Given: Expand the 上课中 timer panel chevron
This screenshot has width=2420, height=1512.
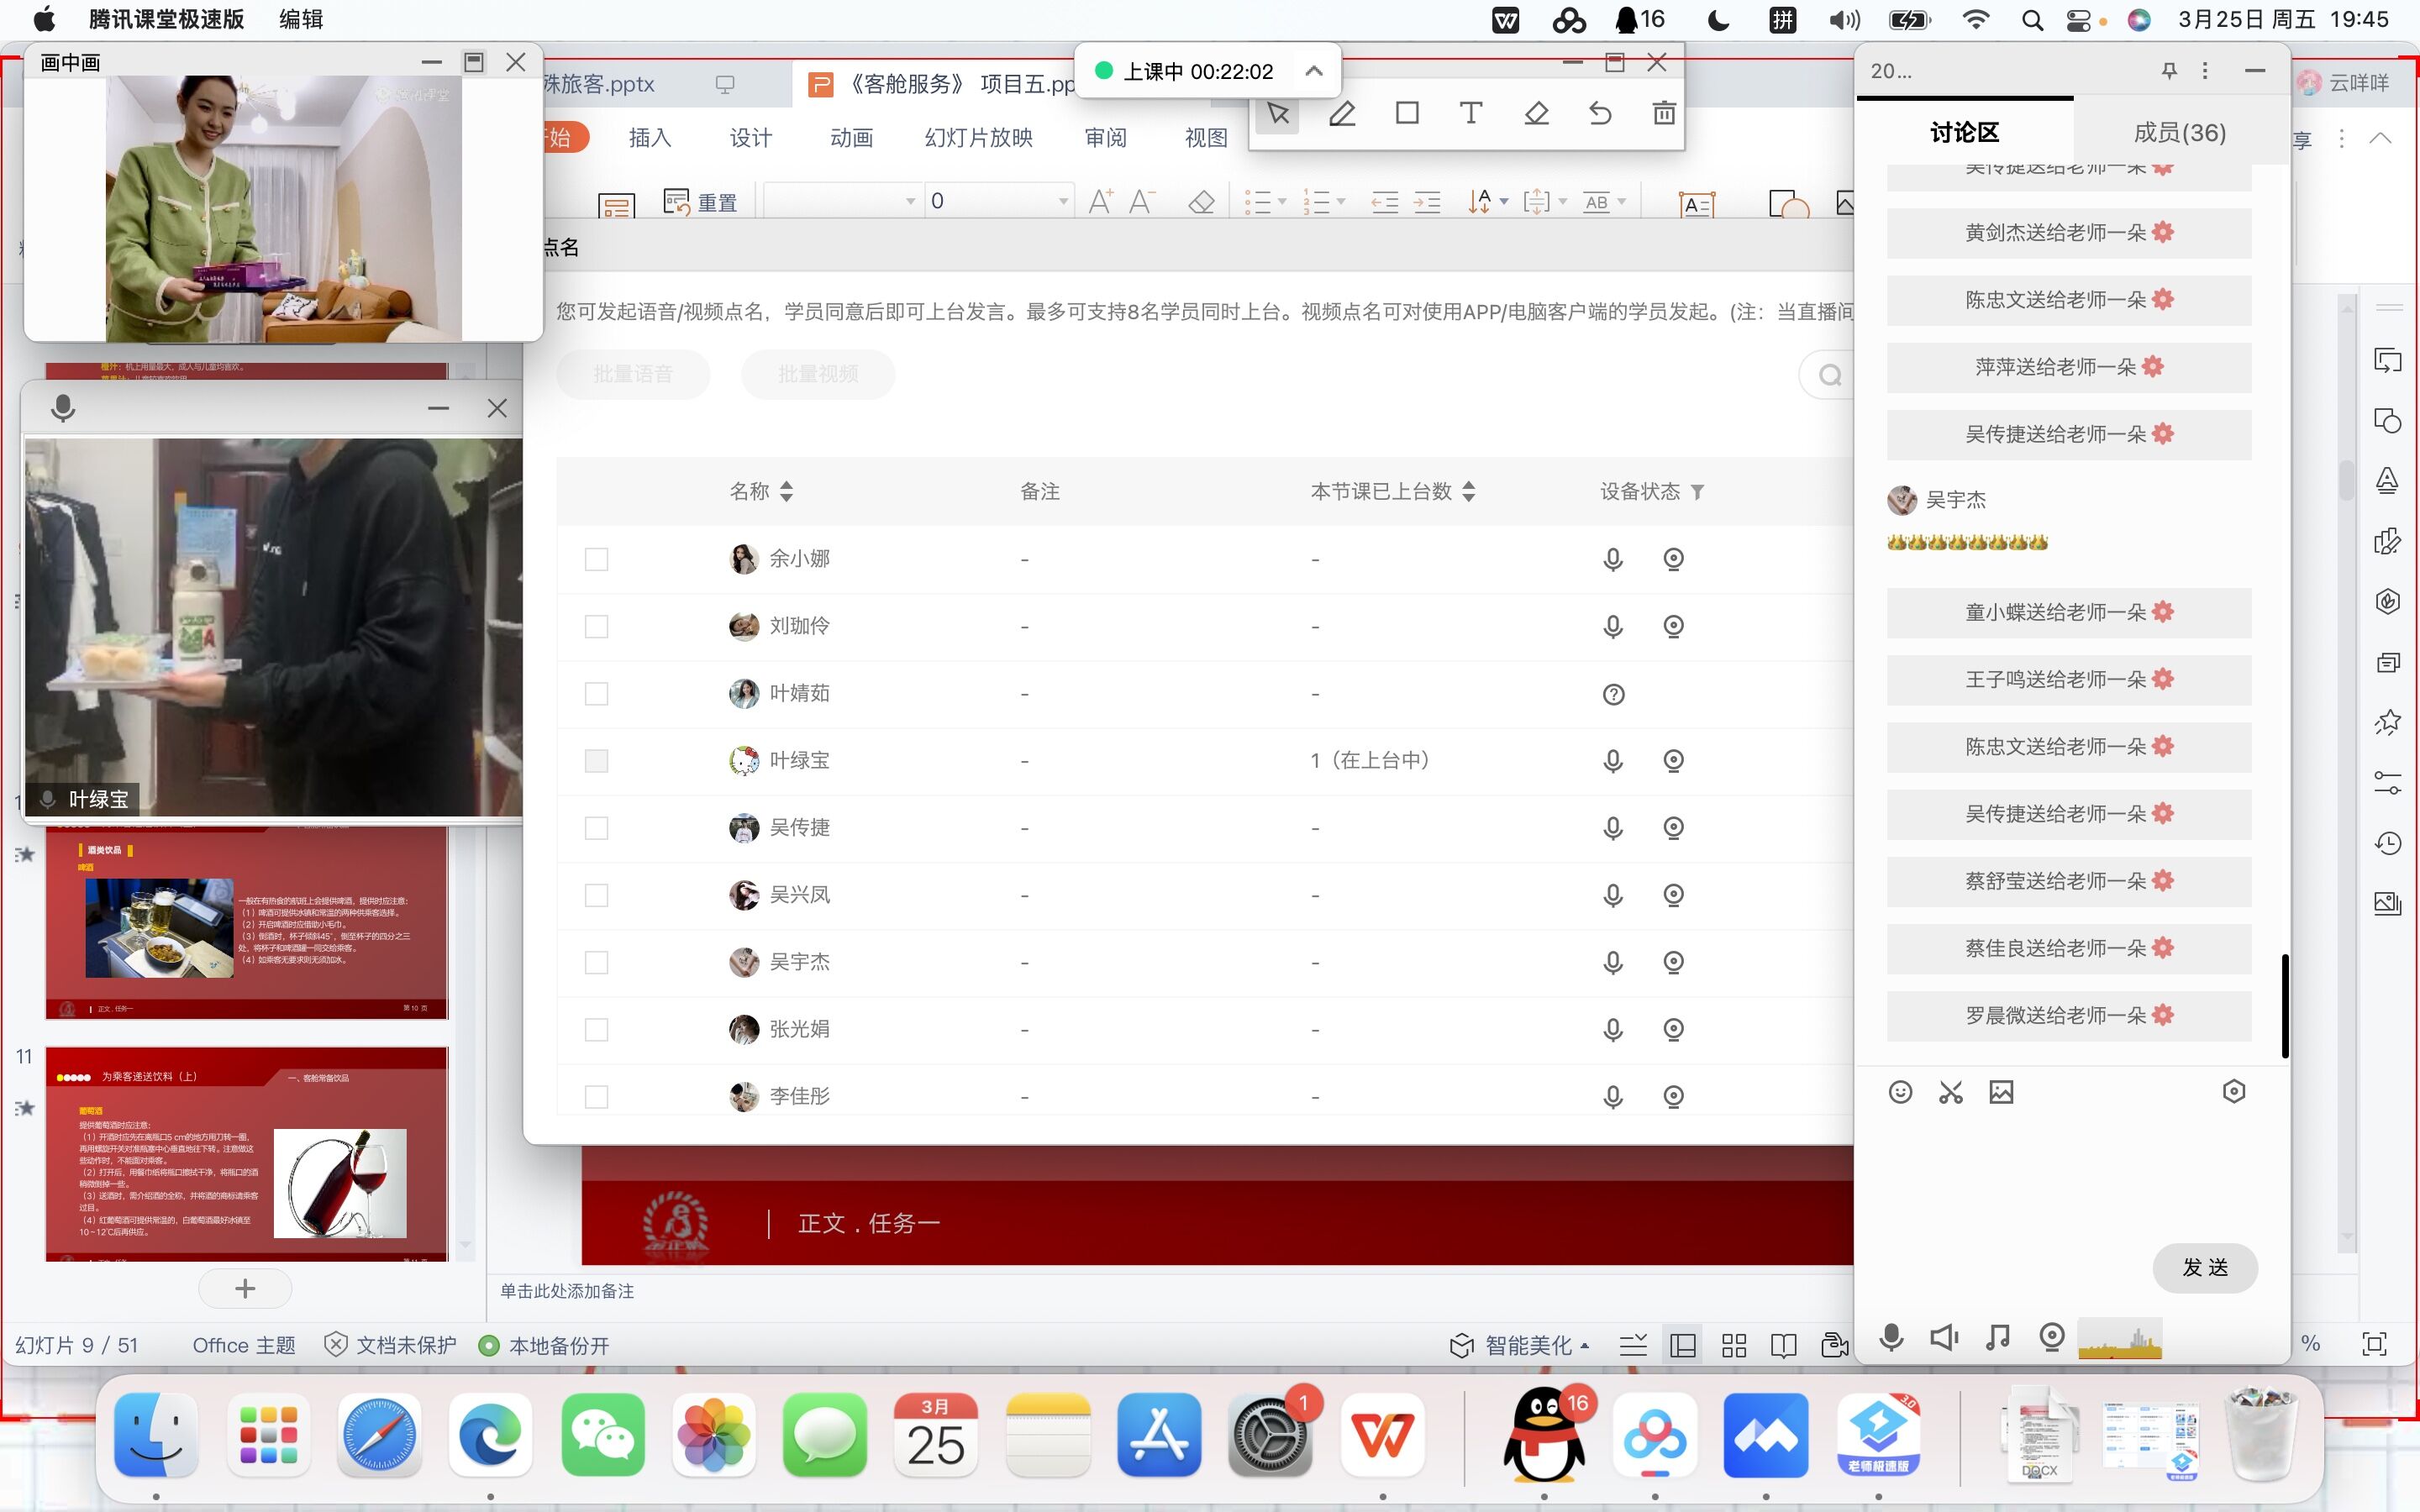Looking at the screenshot, I should (1314, 71).
